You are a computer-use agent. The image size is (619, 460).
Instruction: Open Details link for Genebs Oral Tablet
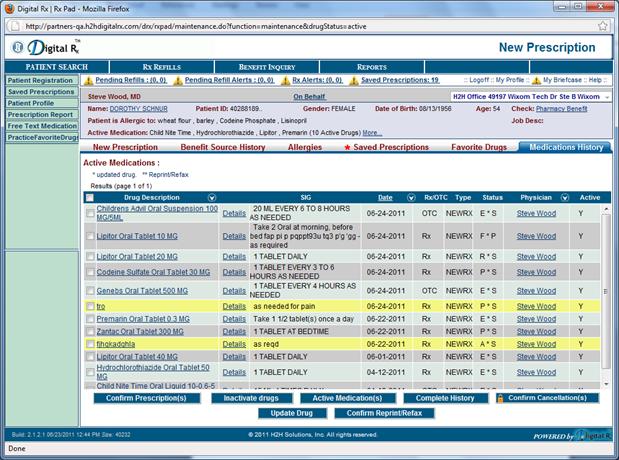233,291
